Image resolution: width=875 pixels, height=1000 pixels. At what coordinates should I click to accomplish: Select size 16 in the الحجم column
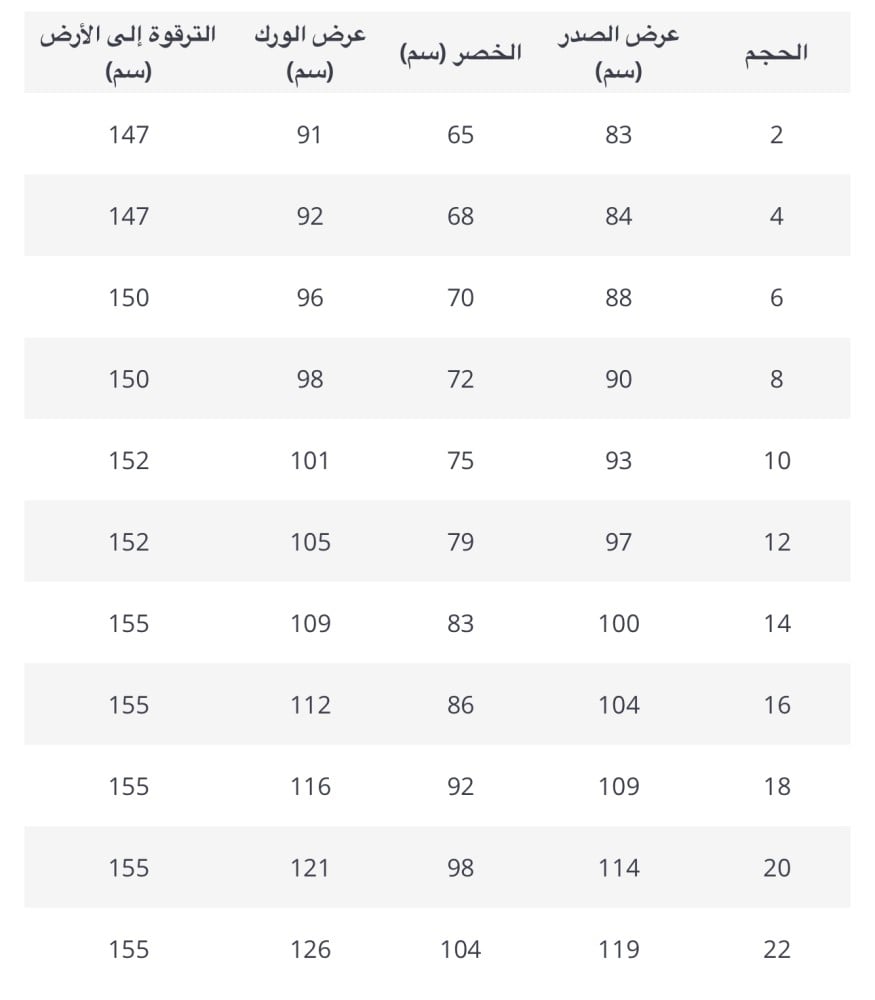click(x=776, y=705)
